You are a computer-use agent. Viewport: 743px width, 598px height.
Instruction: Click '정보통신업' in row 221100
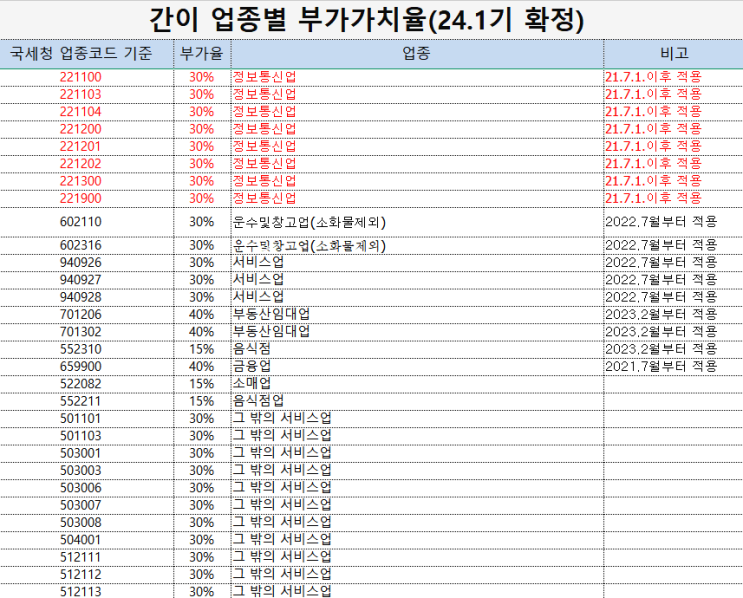[x=264, y=77]
